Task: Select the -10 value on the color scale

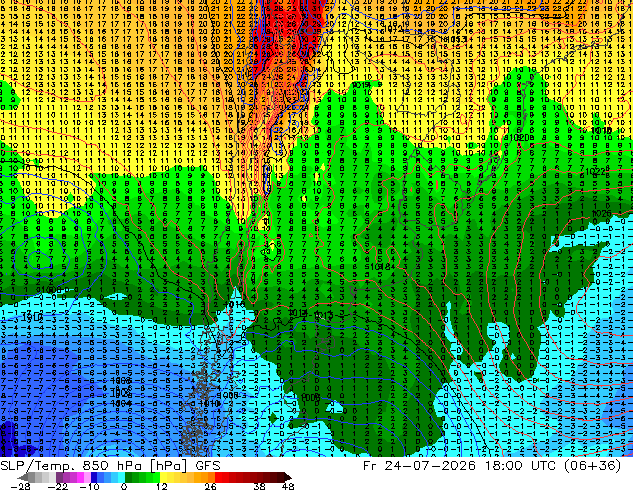Action: tap(89, 487)
